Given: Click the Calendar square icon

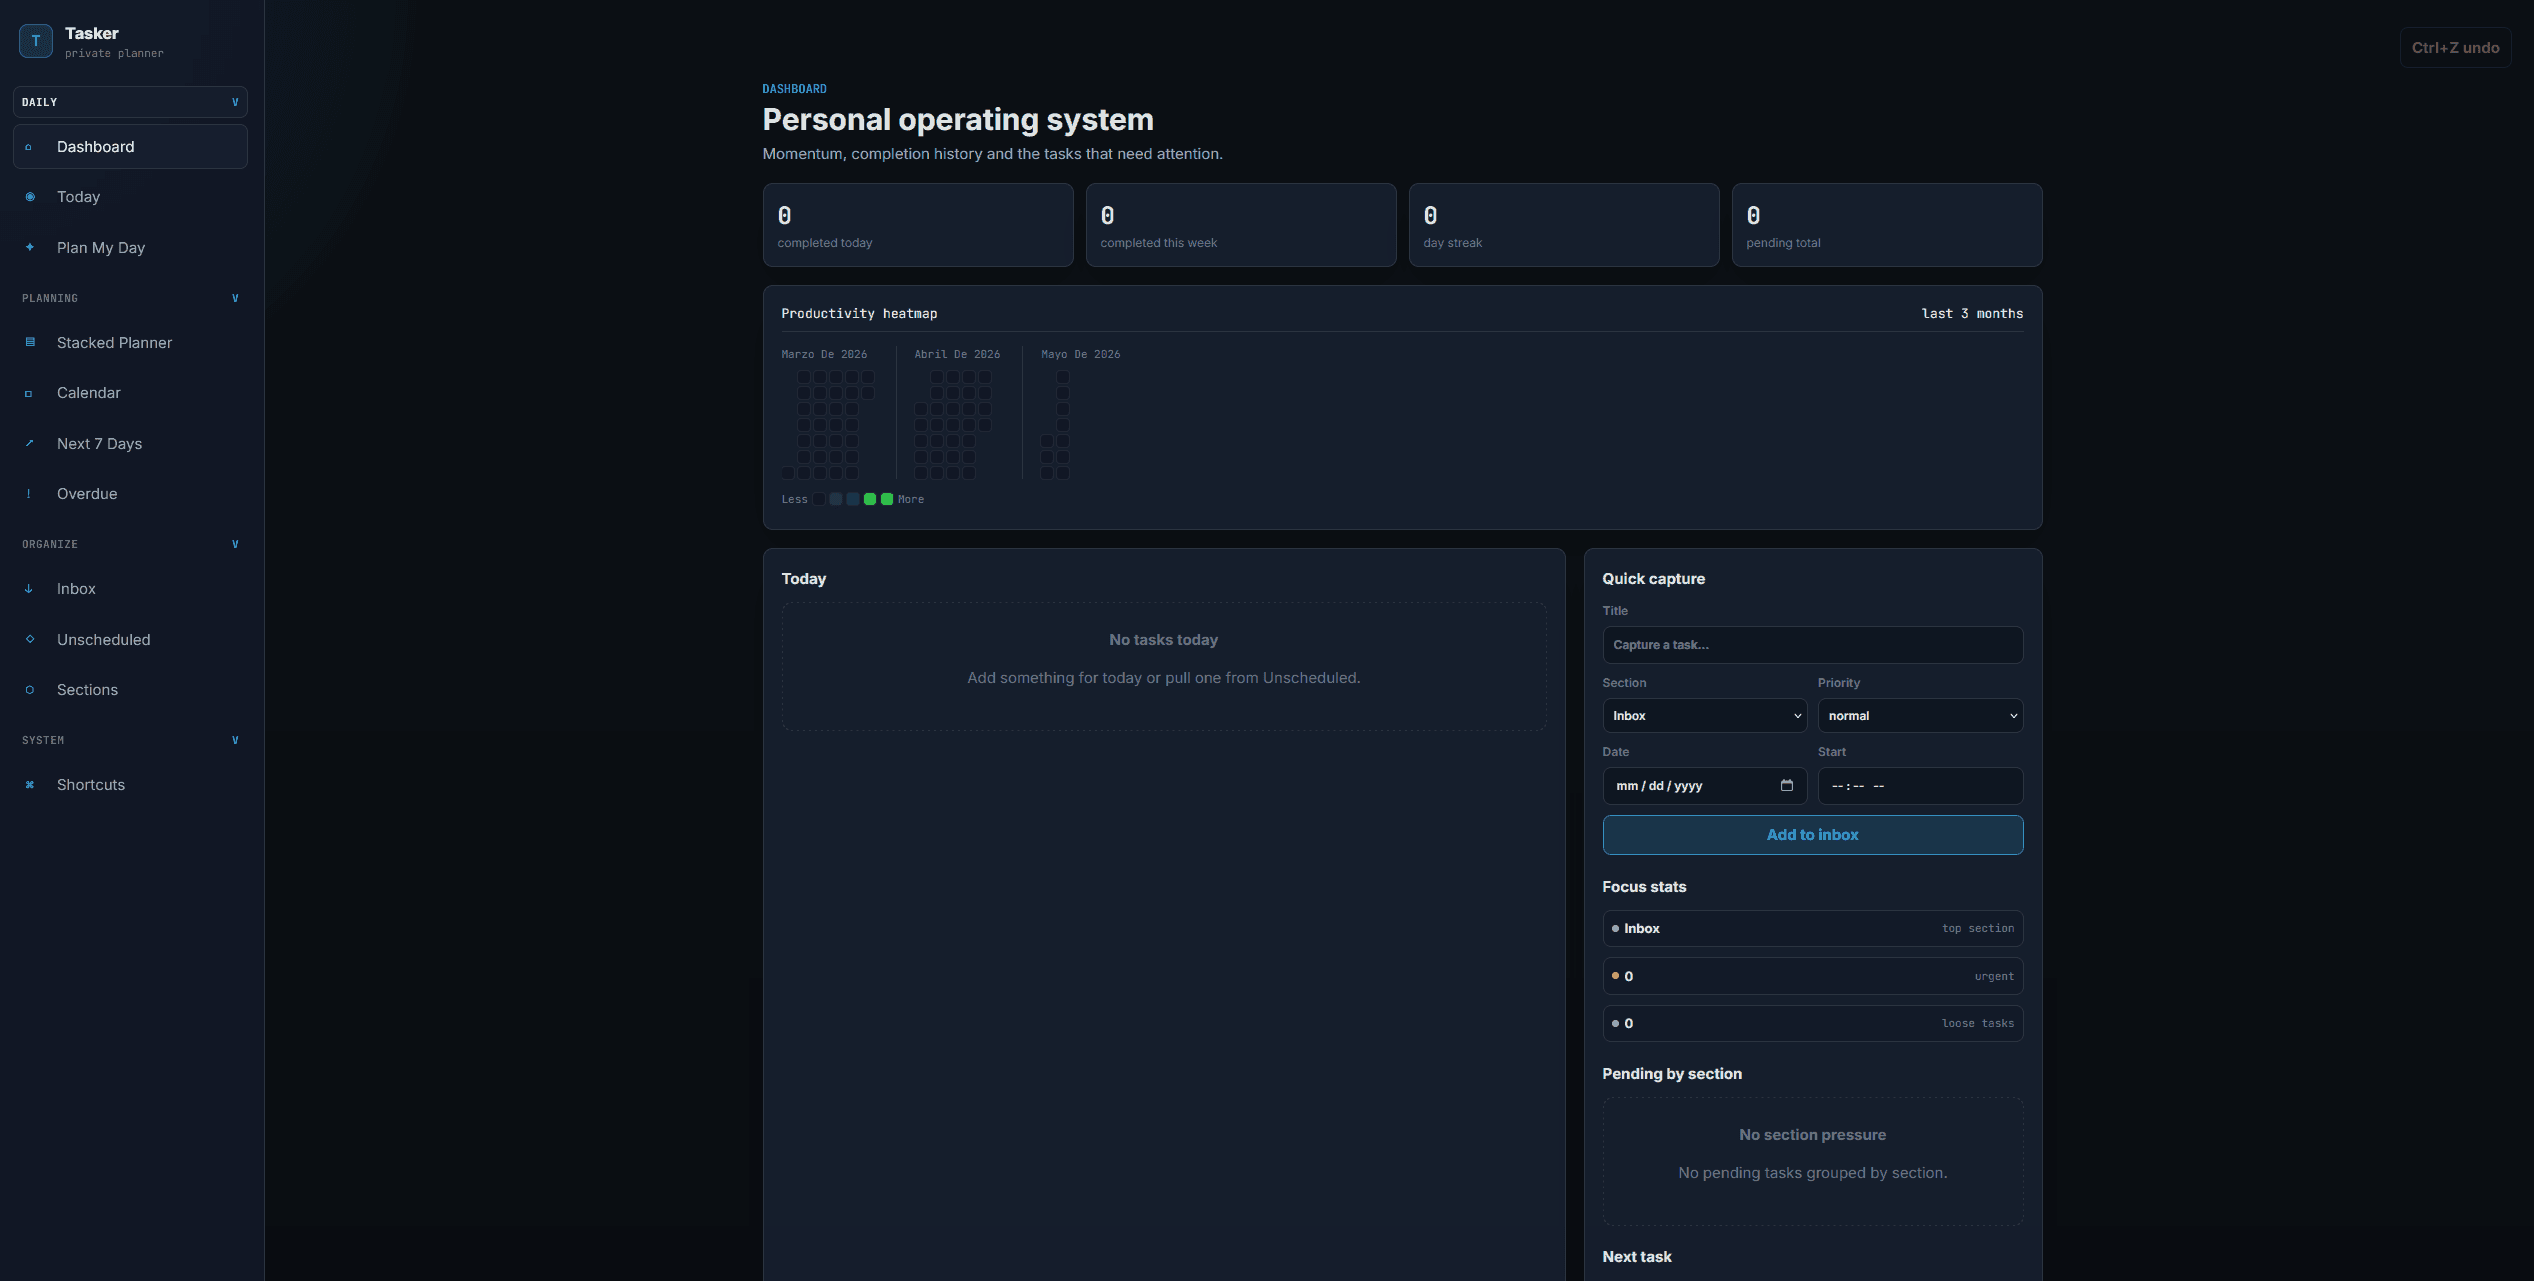Looking at the screenshot, I should coord(29,394).
